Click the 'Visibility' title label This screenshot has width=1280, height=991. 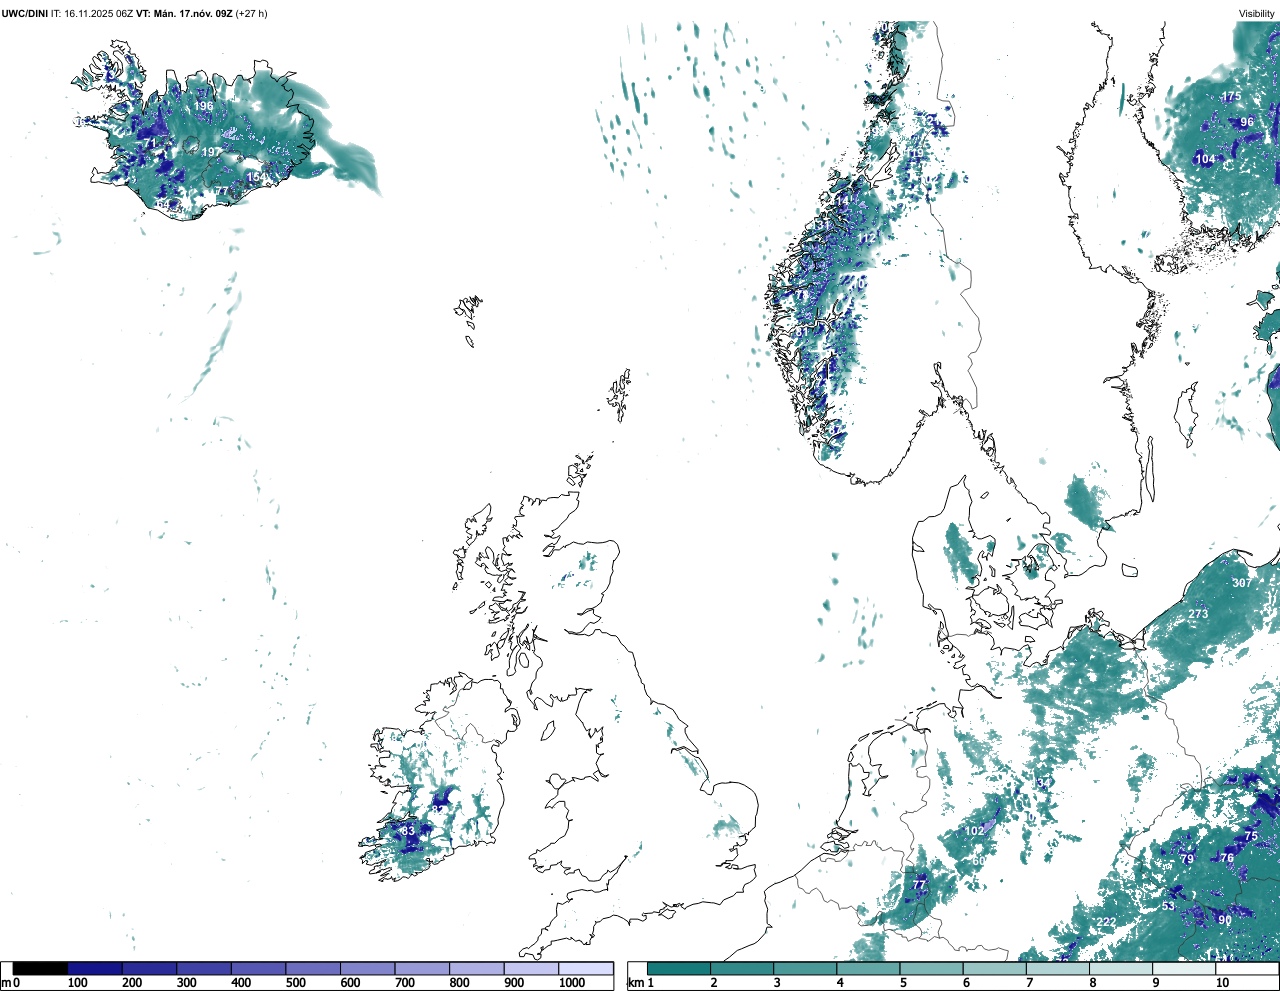click(x=1256, y=13)
